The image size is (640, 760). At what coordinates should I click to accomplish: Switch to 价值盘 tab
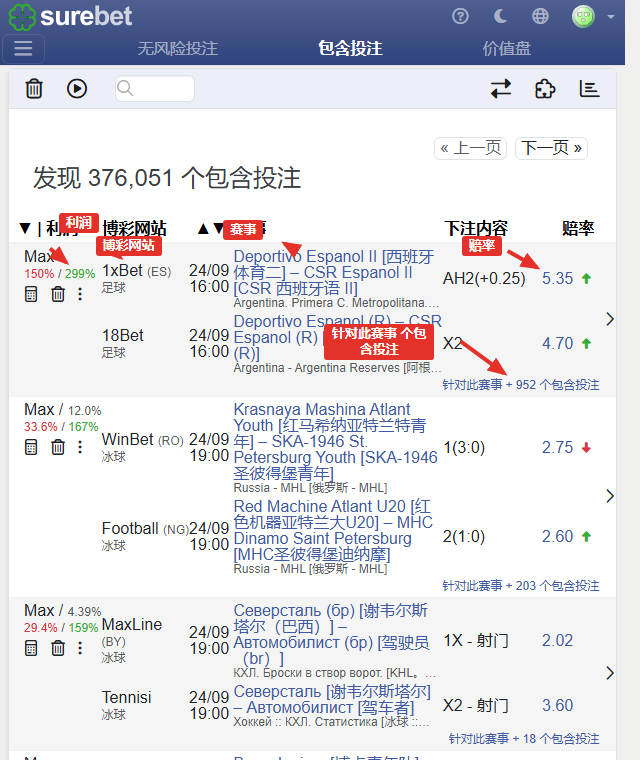[x=506, y=48]
